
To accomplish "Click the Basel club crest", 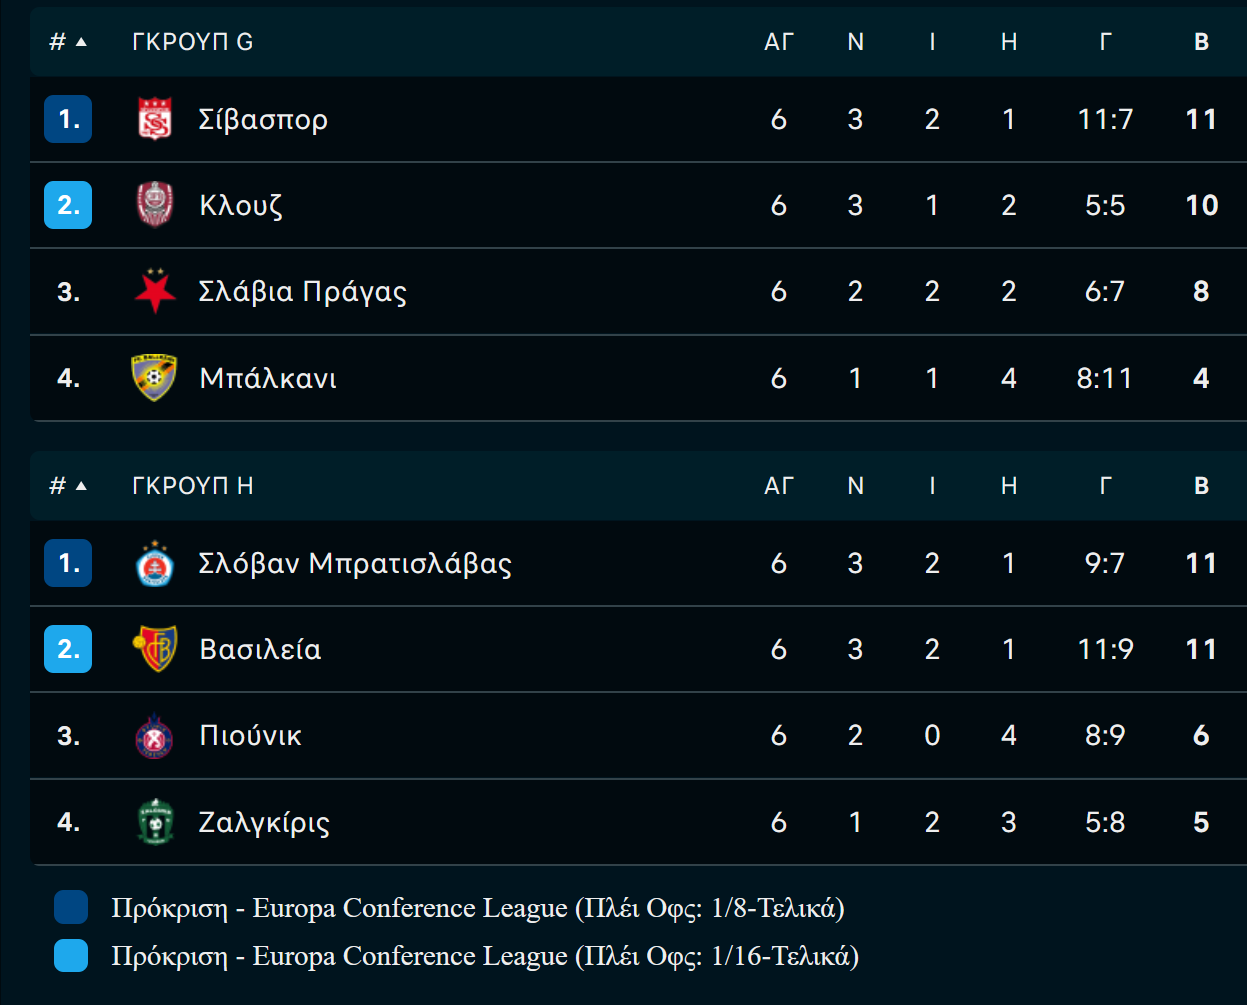I will tap(155, 649).
